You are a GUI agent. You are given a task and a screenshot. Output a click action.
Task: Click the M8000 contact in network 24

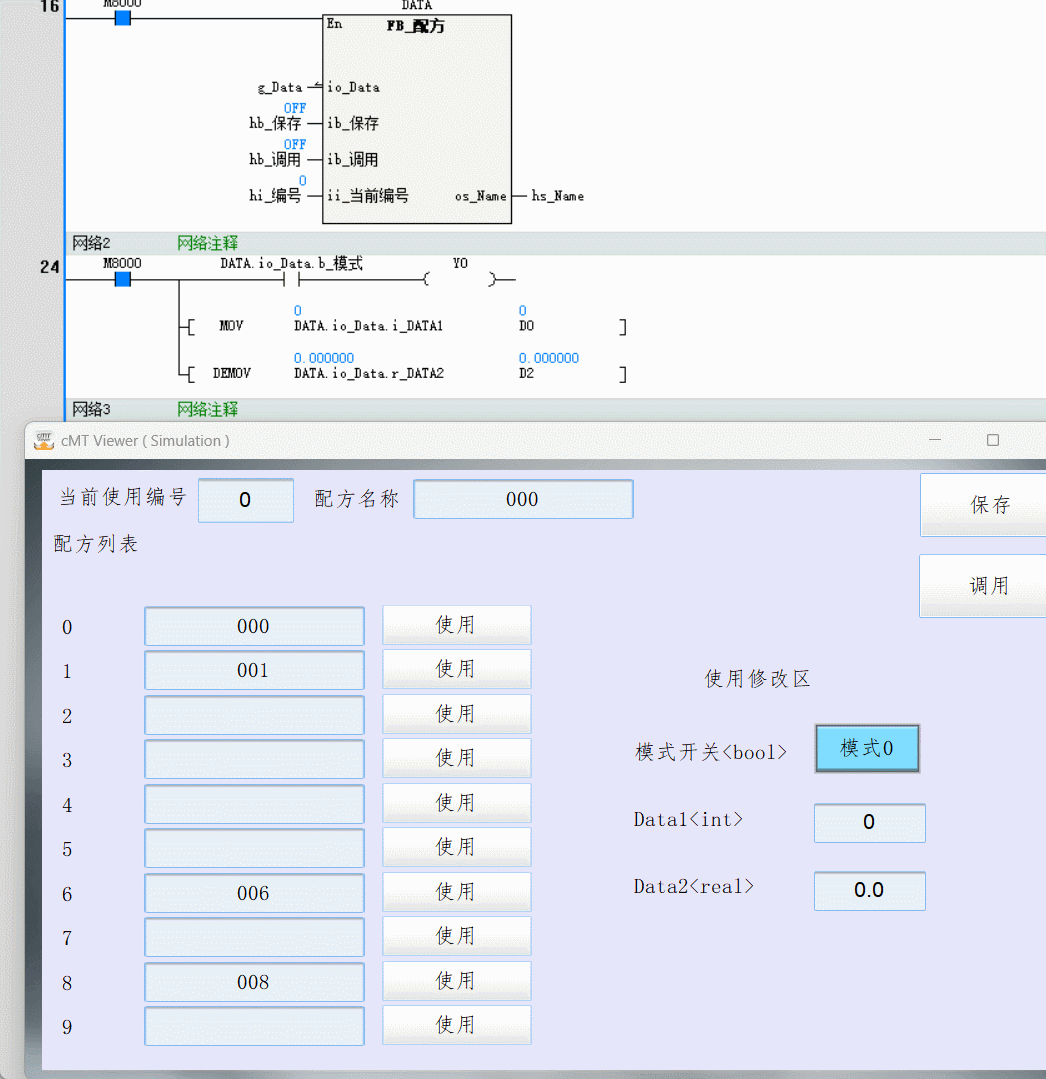pos(122,279)
